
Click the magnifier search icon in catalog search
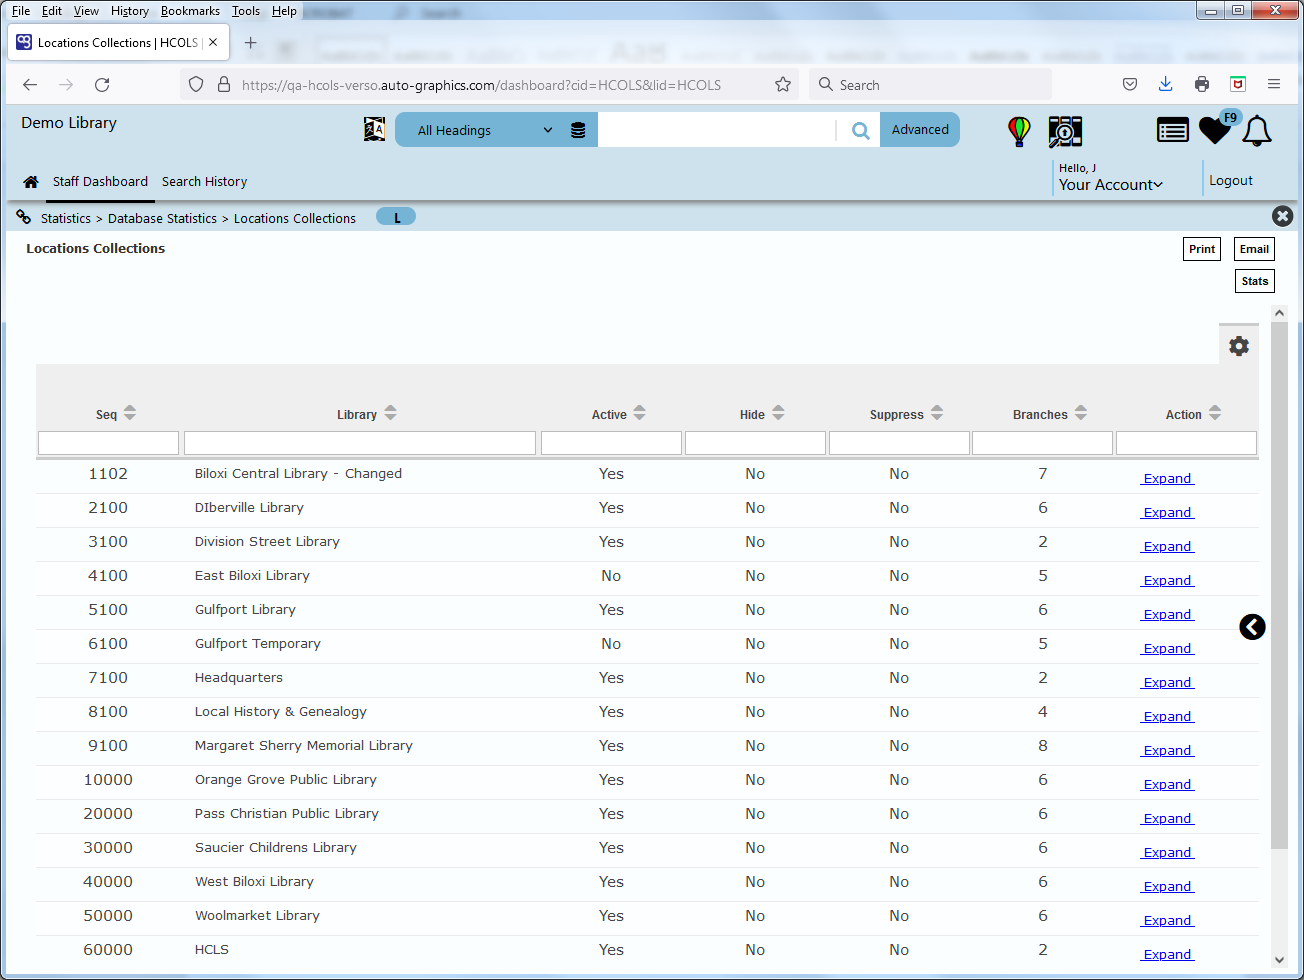tap(860, 130)
